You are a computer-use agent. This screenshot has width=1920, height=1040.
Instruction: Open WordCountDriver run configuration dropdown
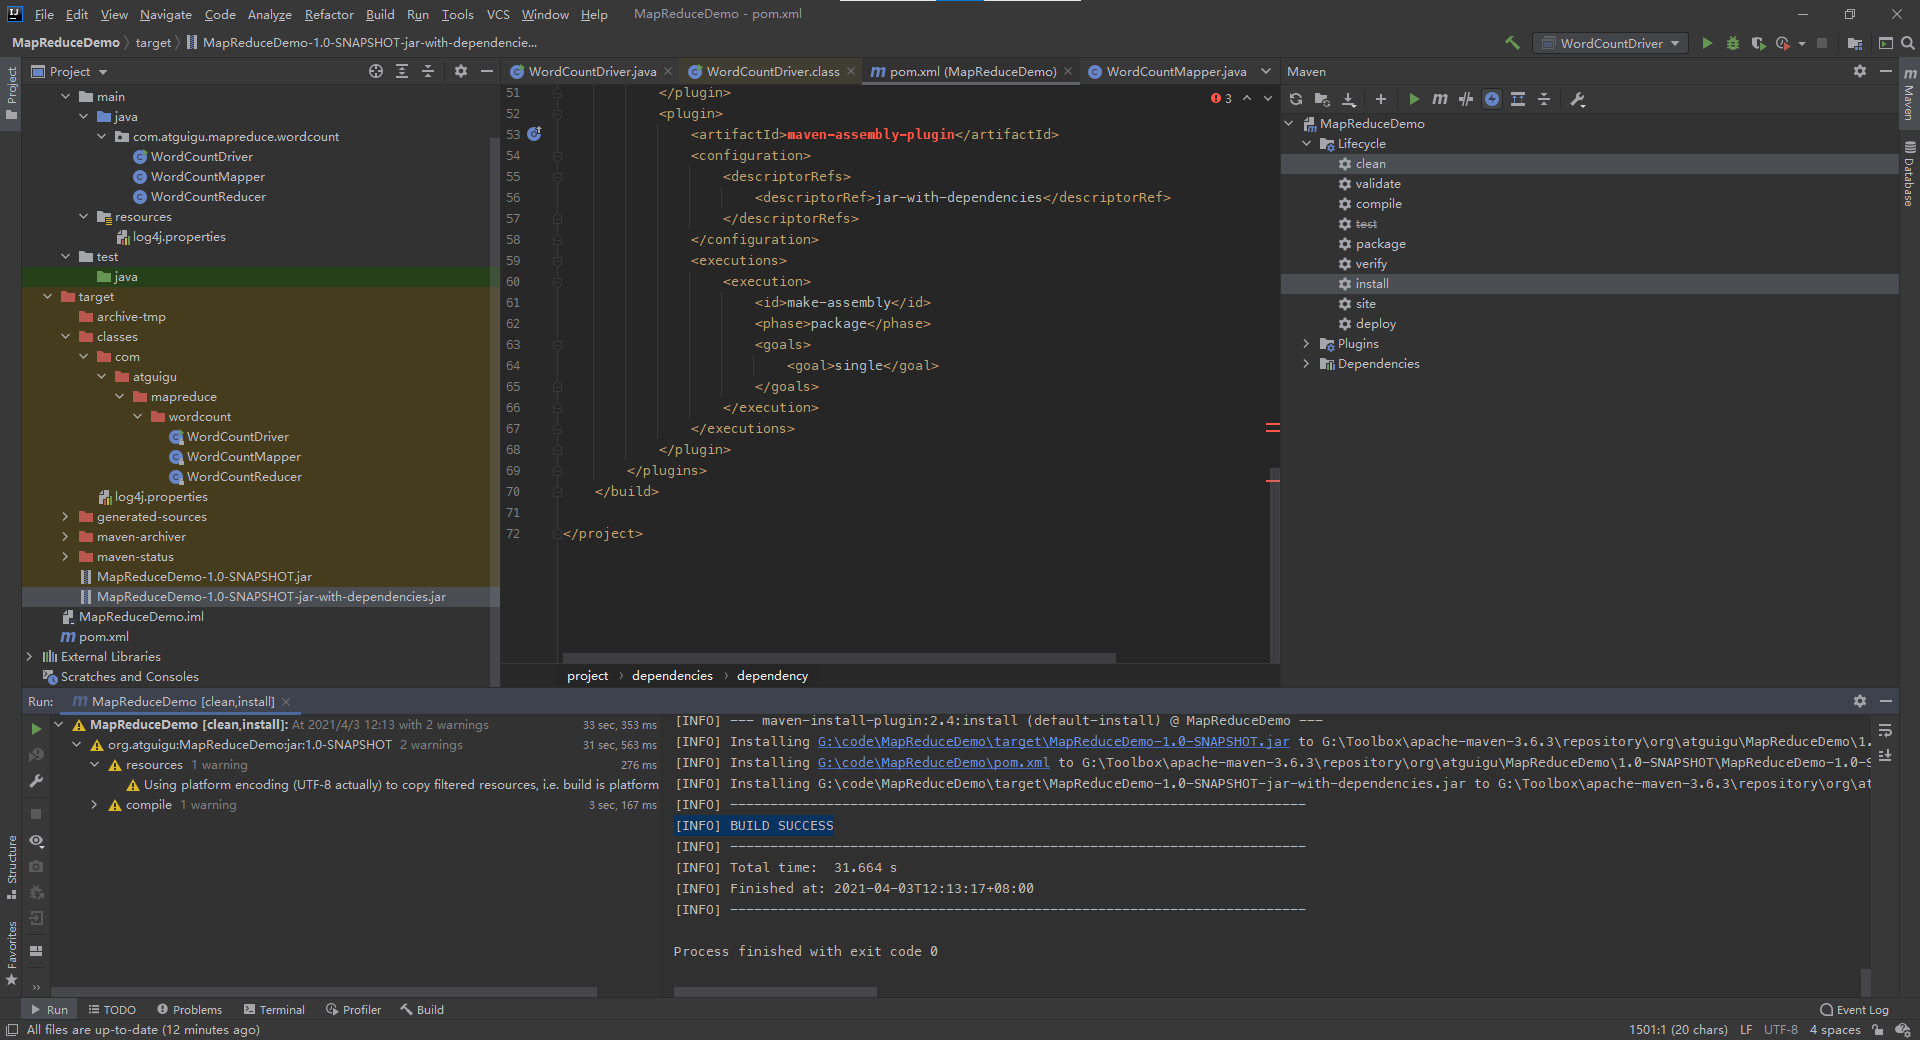pyautogui.click(x=1611, y=43)
